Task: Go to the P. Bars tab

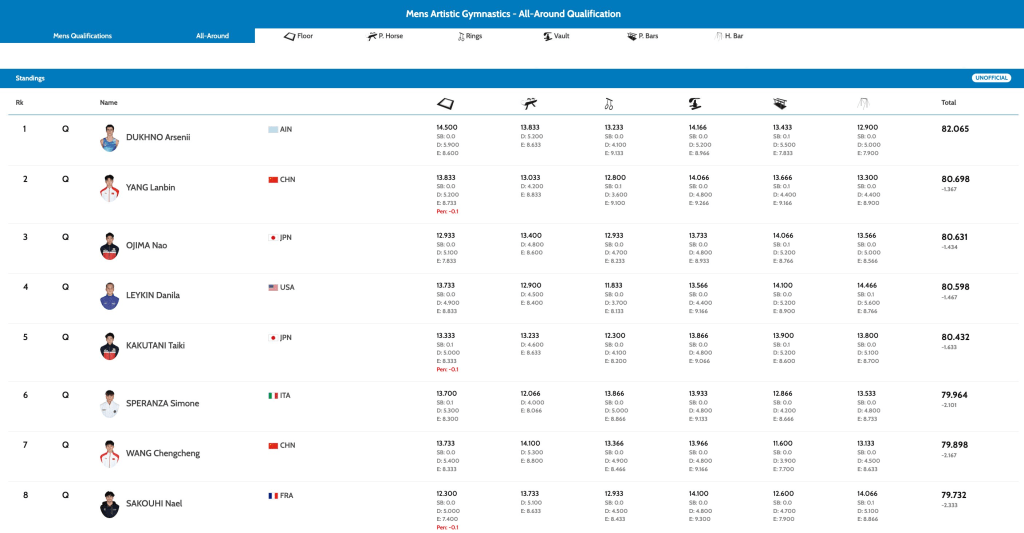Action: 642,36
